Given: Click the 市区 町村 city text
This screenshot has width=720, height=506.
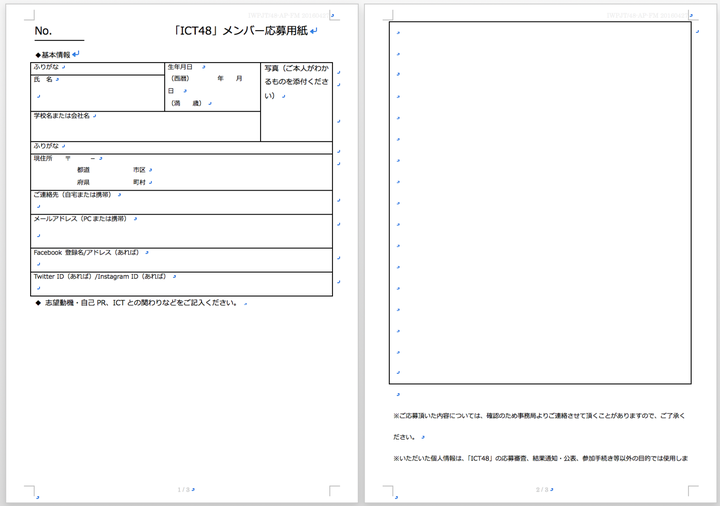Looking at the screenshot, I should point(139,177).
